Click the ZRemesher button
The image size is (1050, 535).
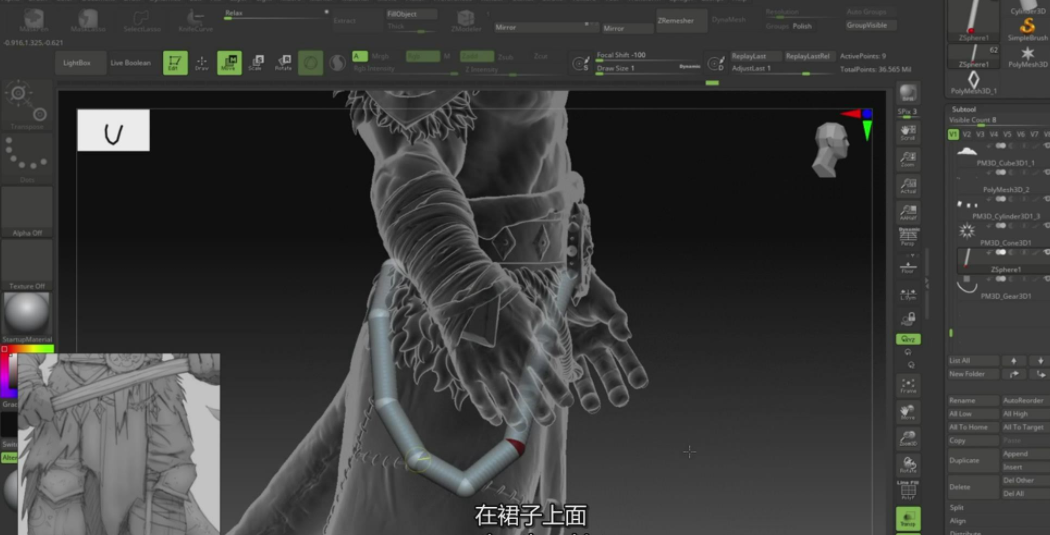[681, 21]
